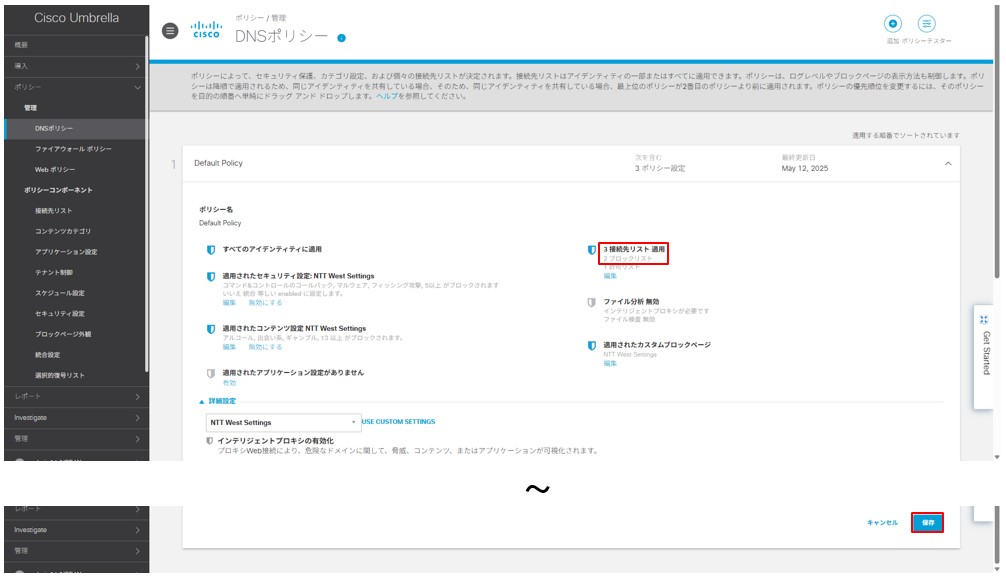The width and height of the screenshot is (1006, 577).
Task: Click the shield icon for すべてのアイデンティティに適用
Action: (x=210, y=250)
